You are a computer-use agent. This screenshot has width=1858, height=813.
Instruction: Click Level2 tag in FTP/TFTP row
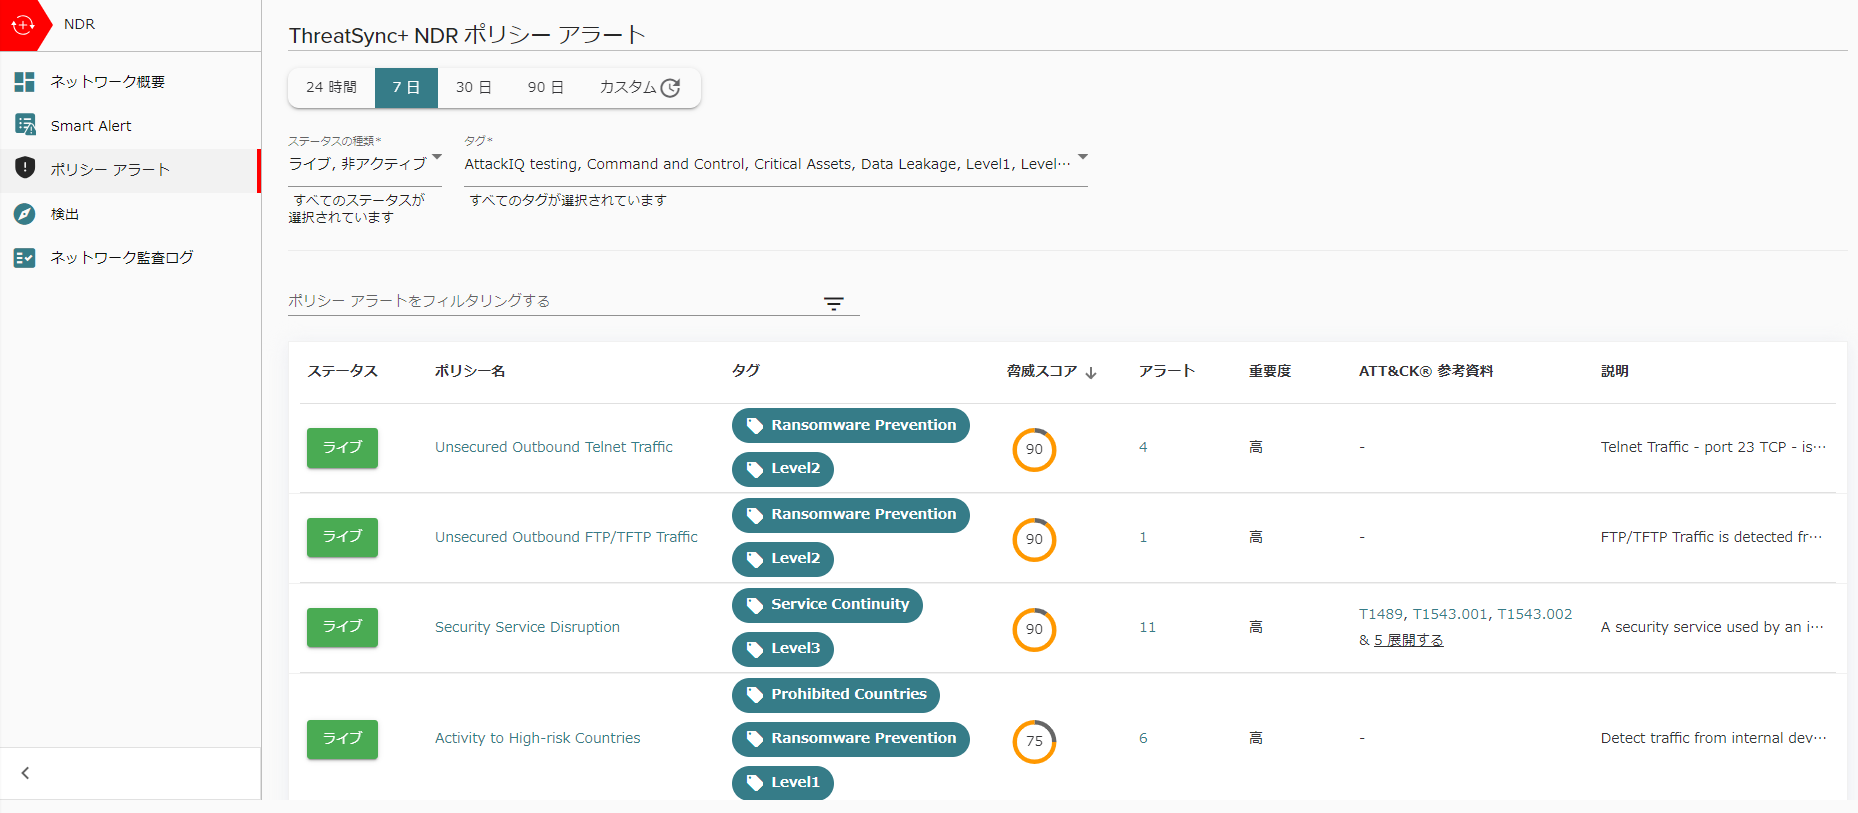tap(783, 558)
